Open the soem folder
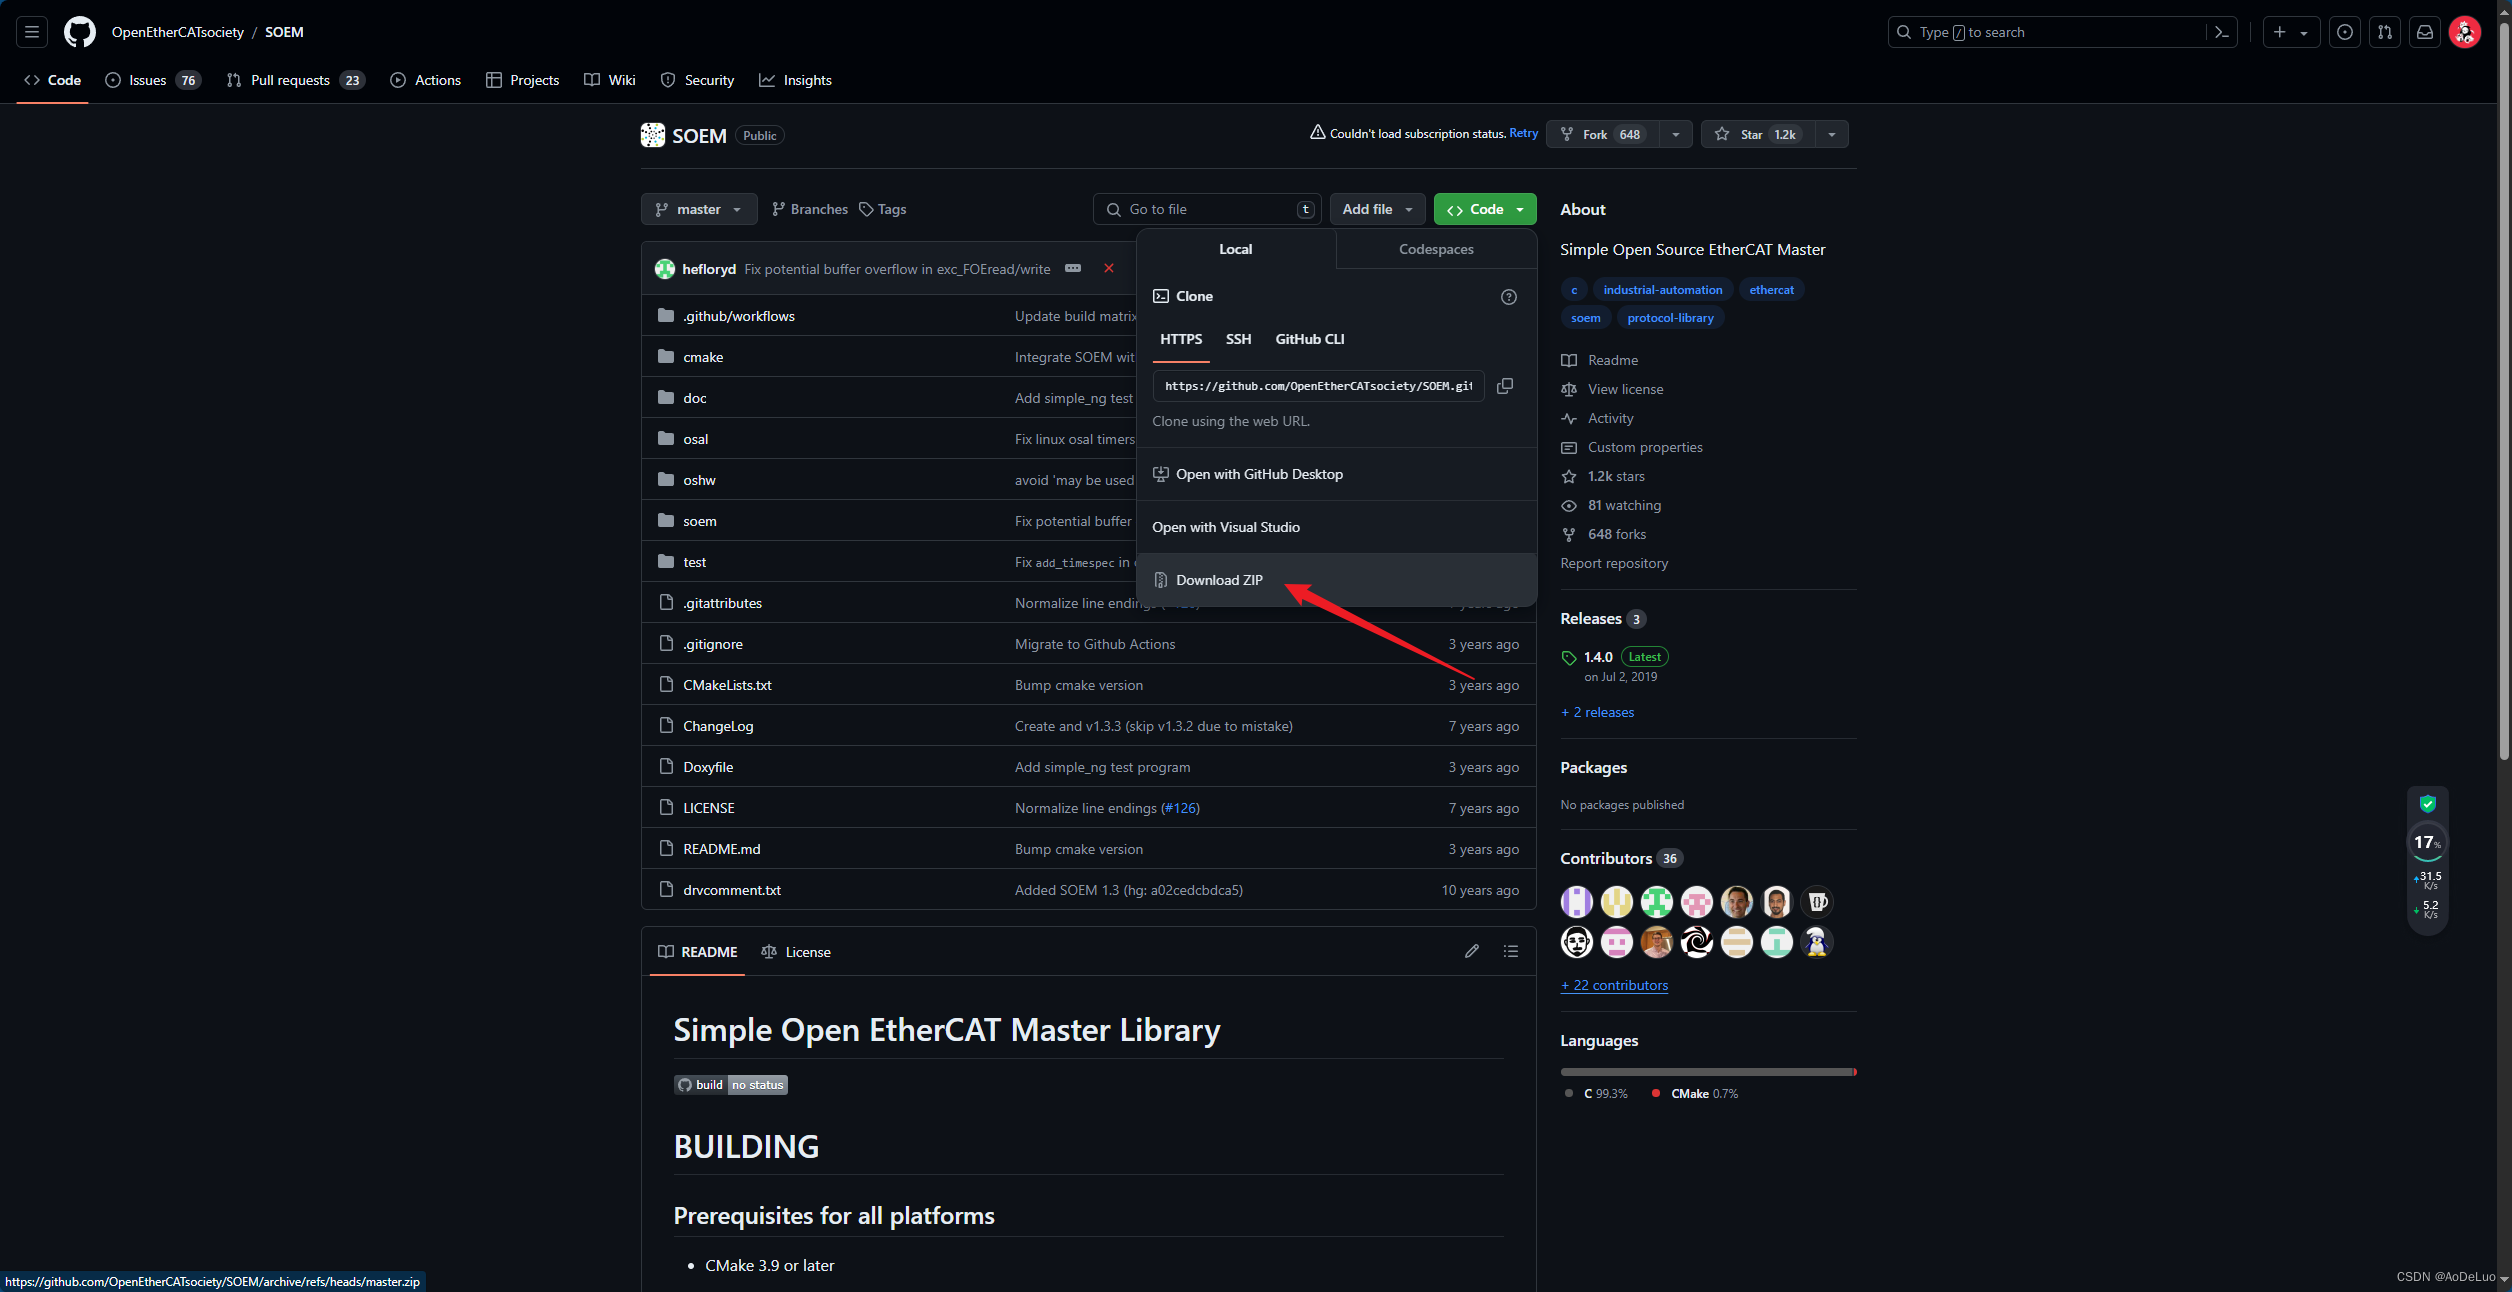This screenshot has height=1292, width=2512. coord(700,521)
